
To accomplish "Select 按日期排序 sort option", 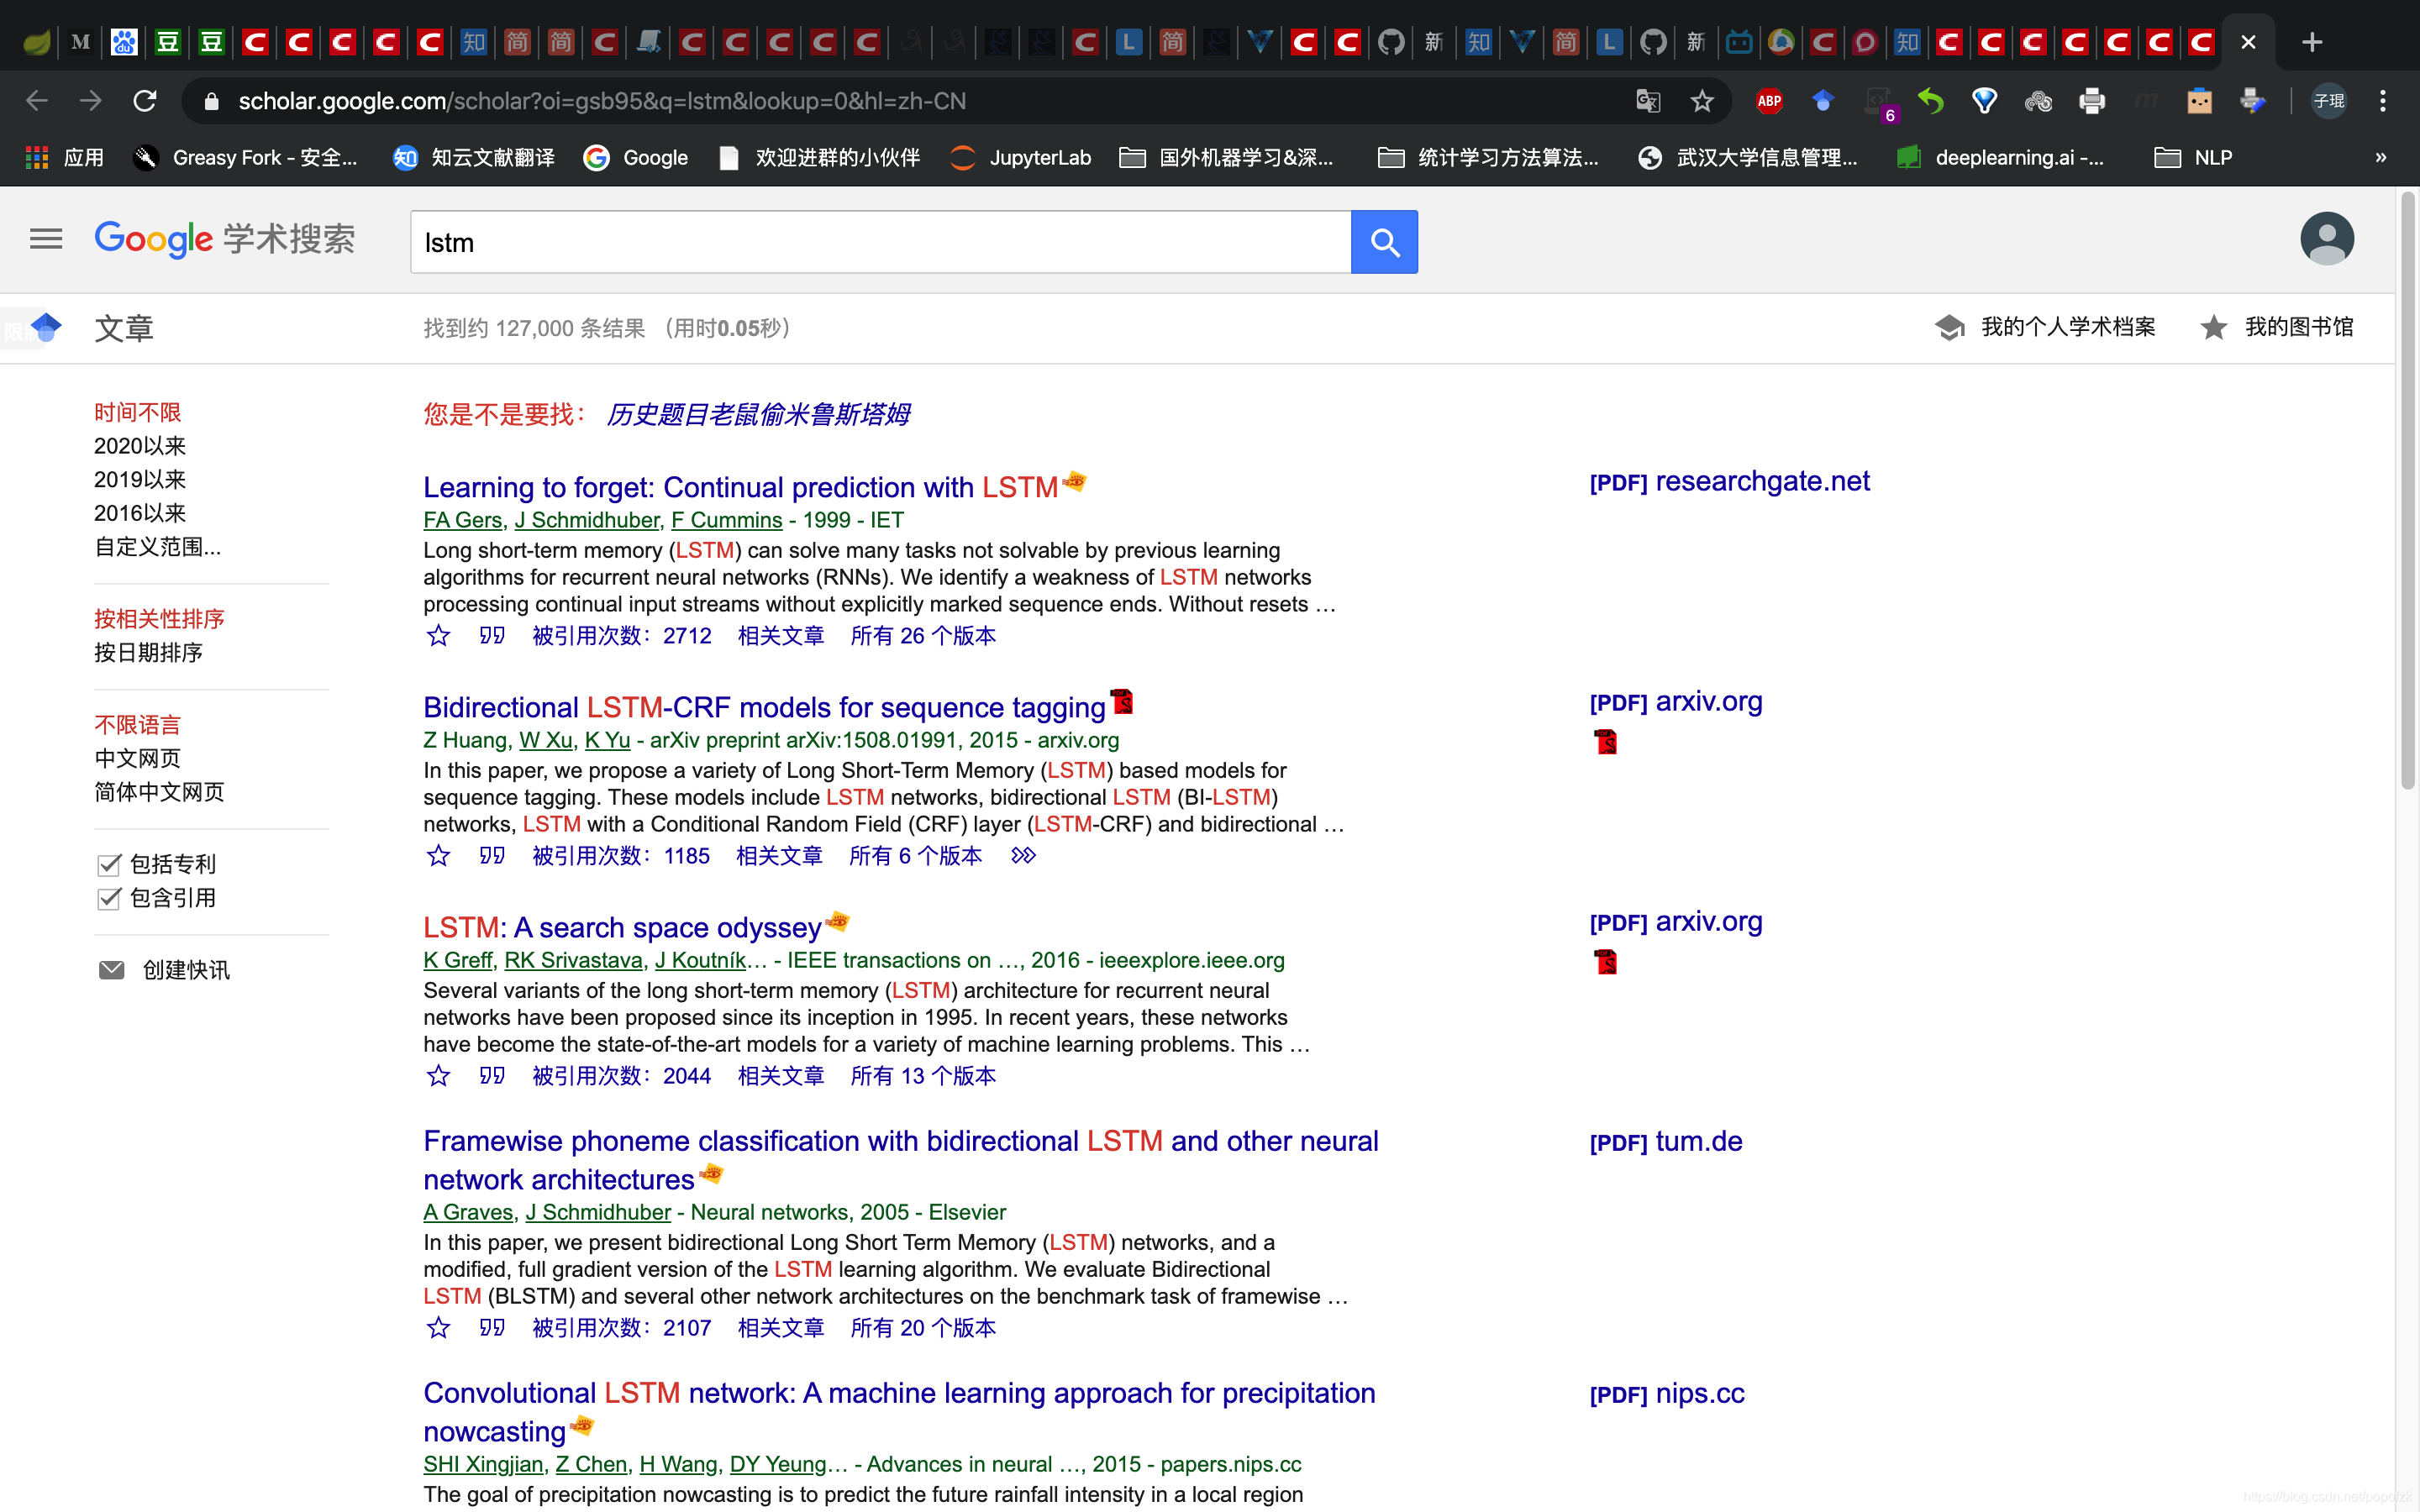I will coord(148,653).
